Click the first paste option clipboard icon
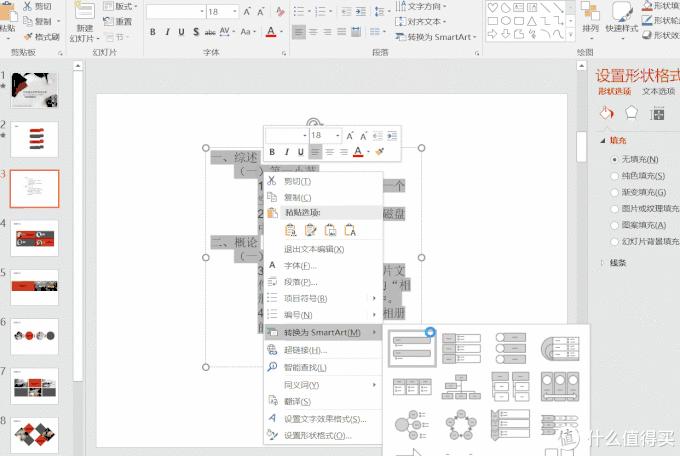Screen dimensions: 680x456 coord(291,230)
